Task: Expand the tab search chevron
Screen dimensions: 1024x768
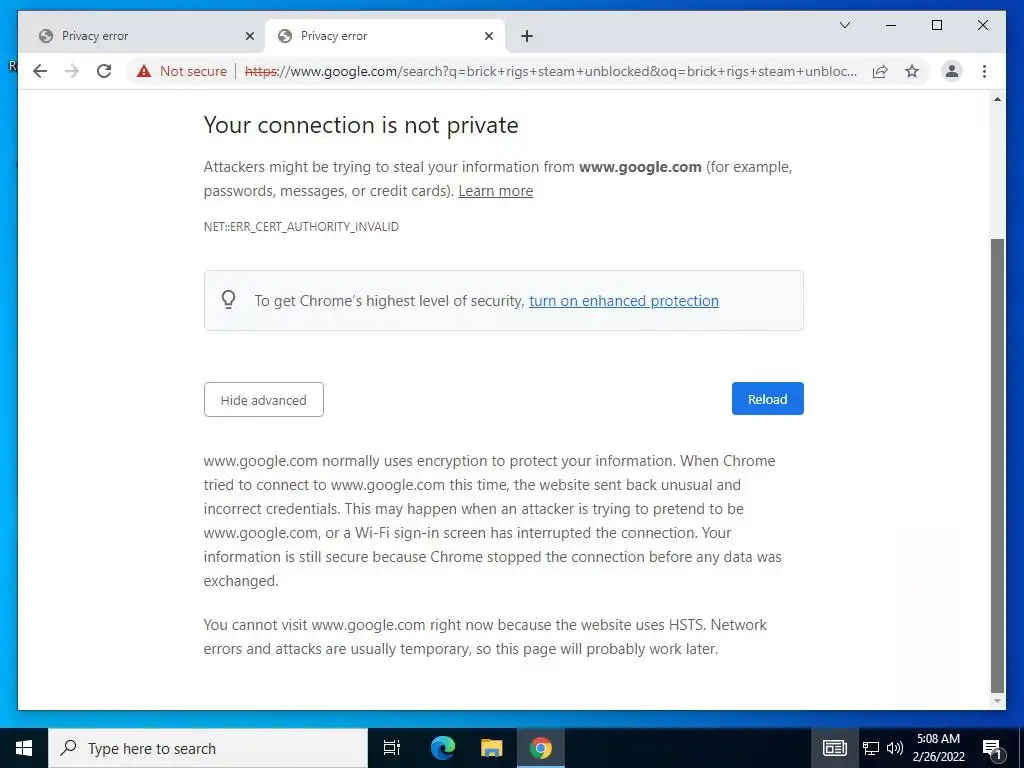Action: point(845,25)
